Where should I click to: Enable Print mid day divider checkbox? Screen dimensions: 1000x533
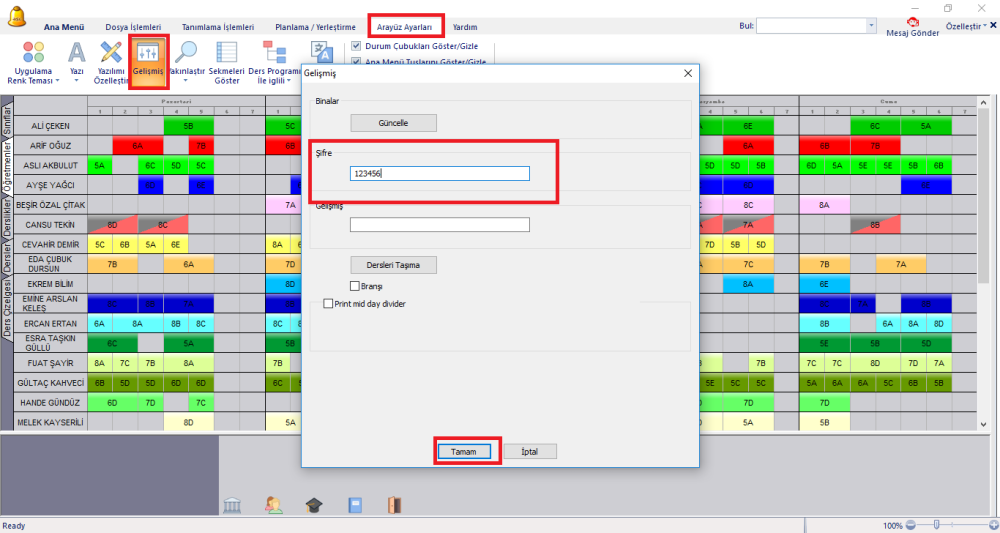(x=328, y=303)
